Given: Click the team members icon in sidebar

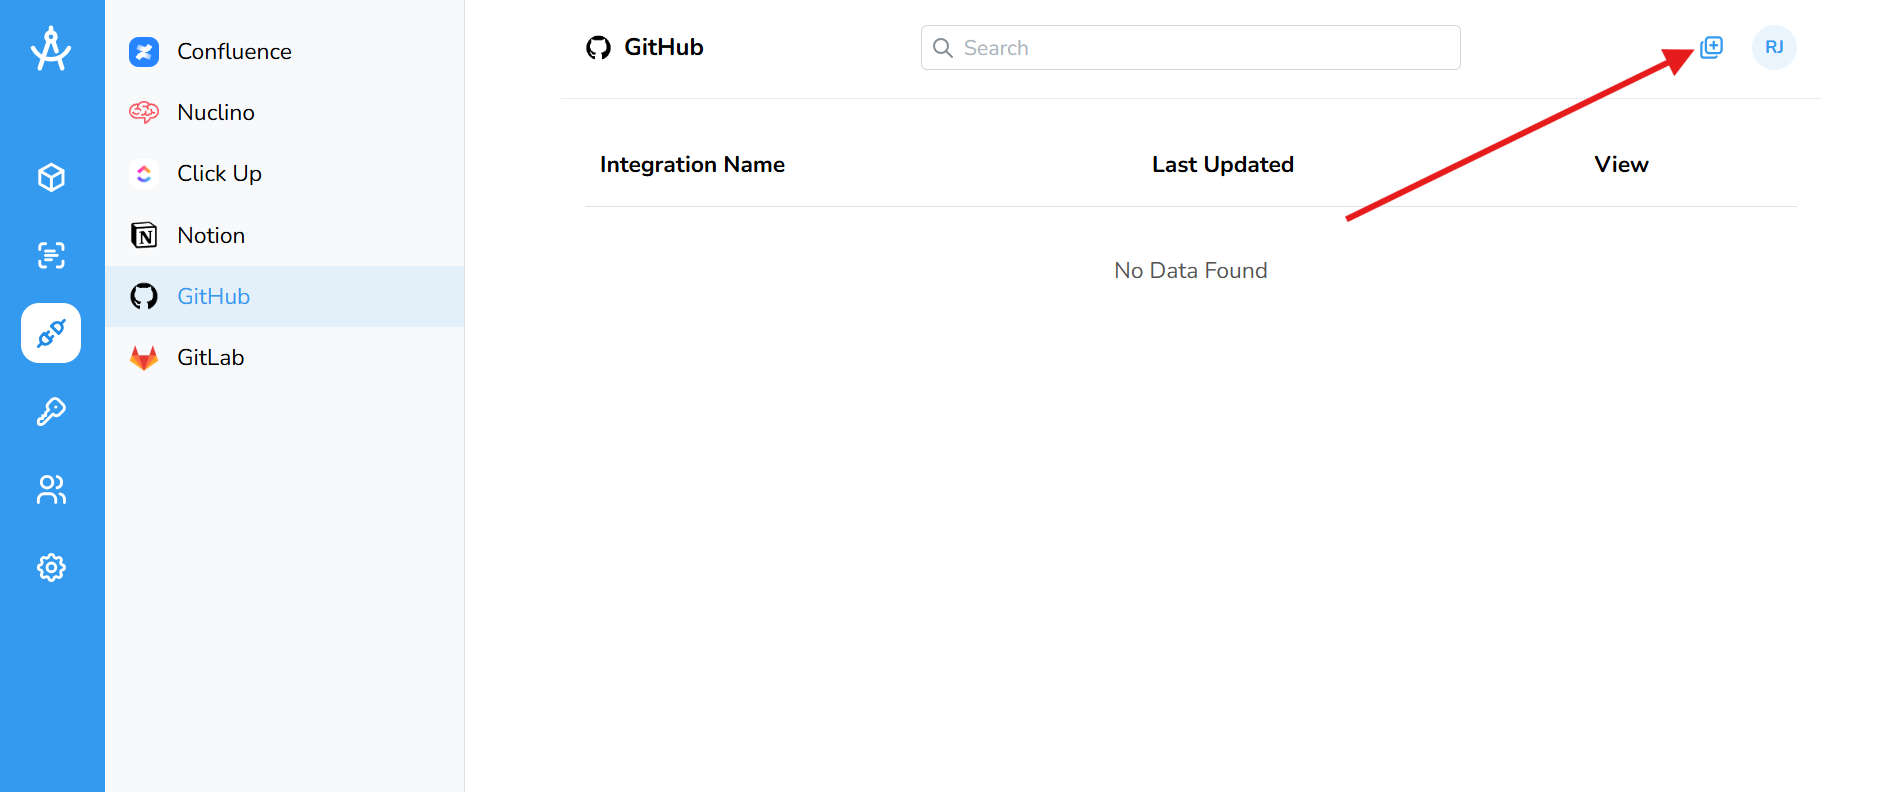Looking at the screenshot, I should coord(51,490).
